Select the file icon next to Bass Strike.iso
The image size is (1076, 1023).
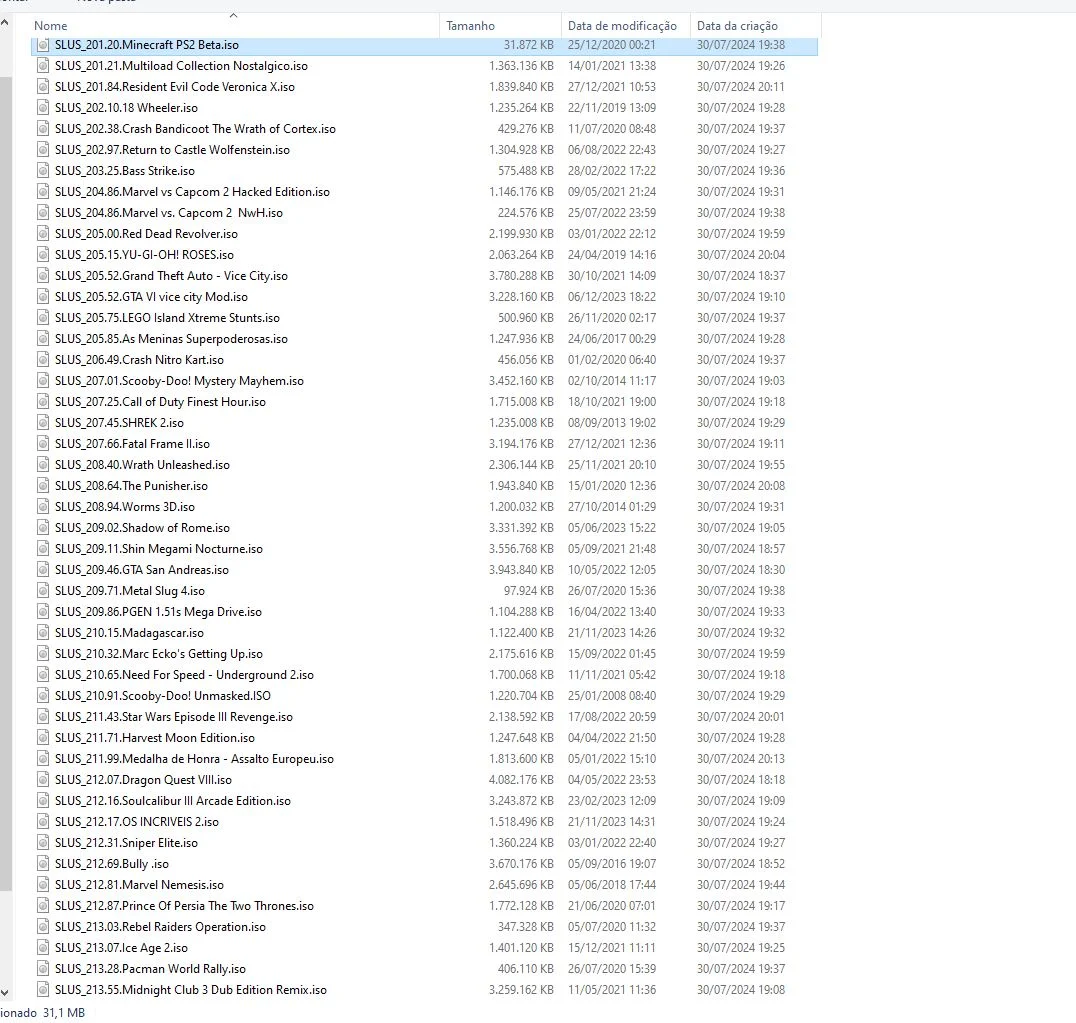pos(43,171)
